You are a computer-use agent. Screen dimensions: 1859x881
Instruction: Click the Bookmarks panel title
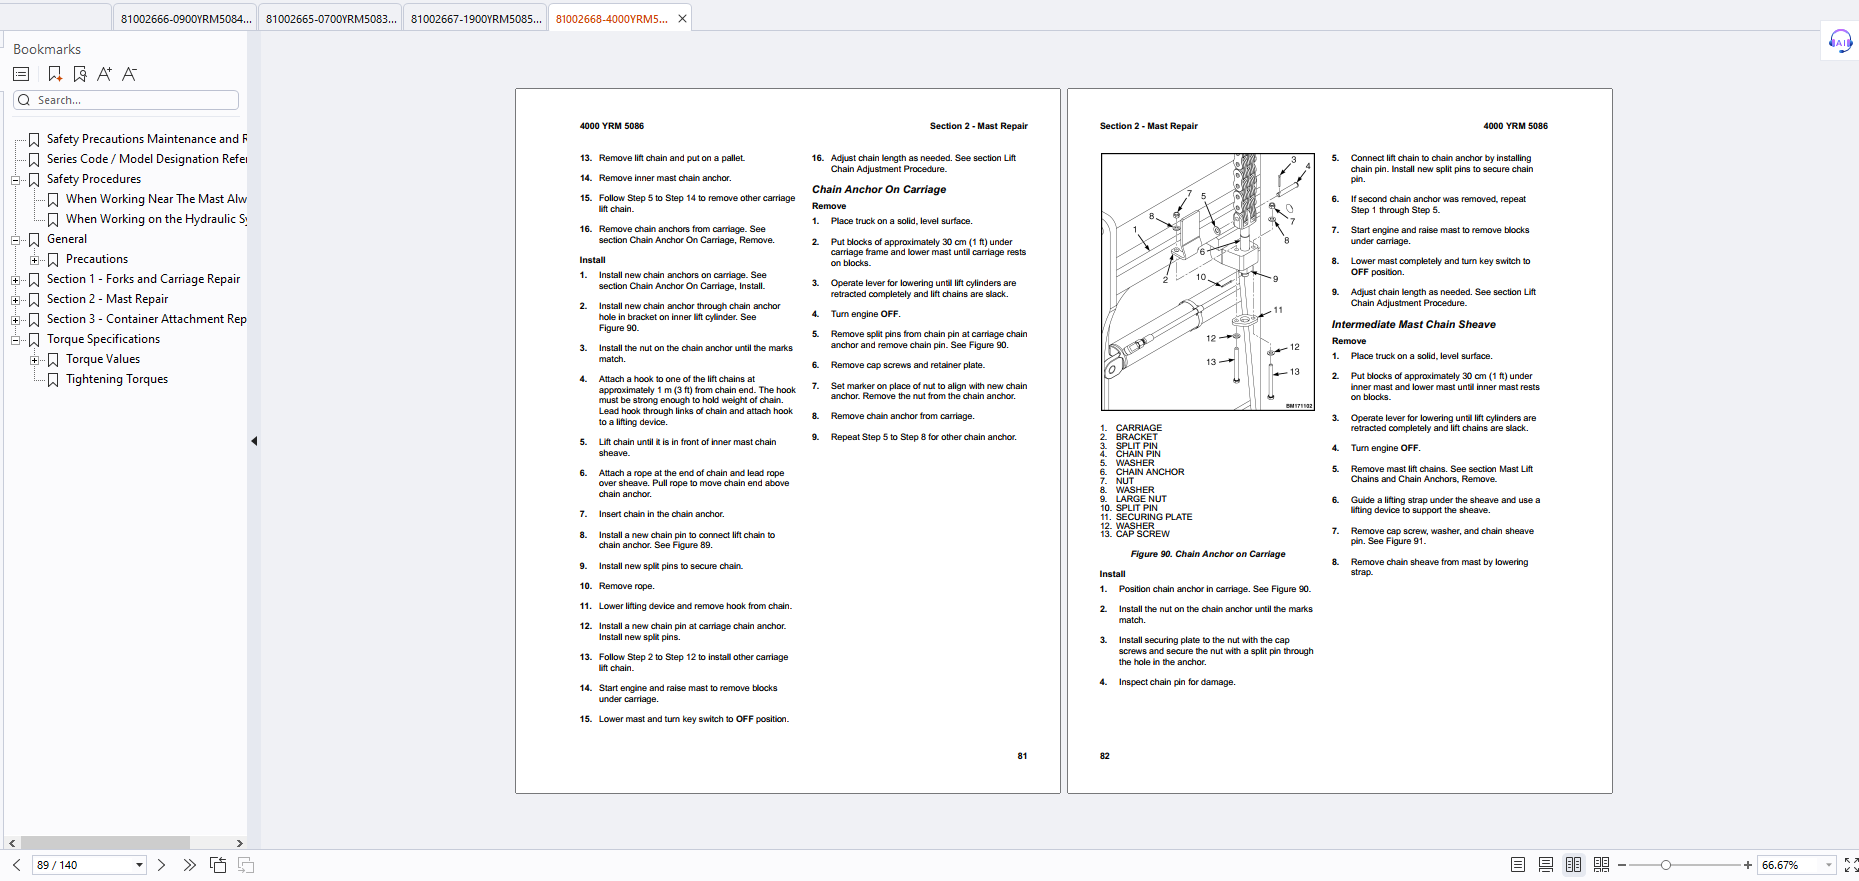pyautogui.click(x=47, y=49)
